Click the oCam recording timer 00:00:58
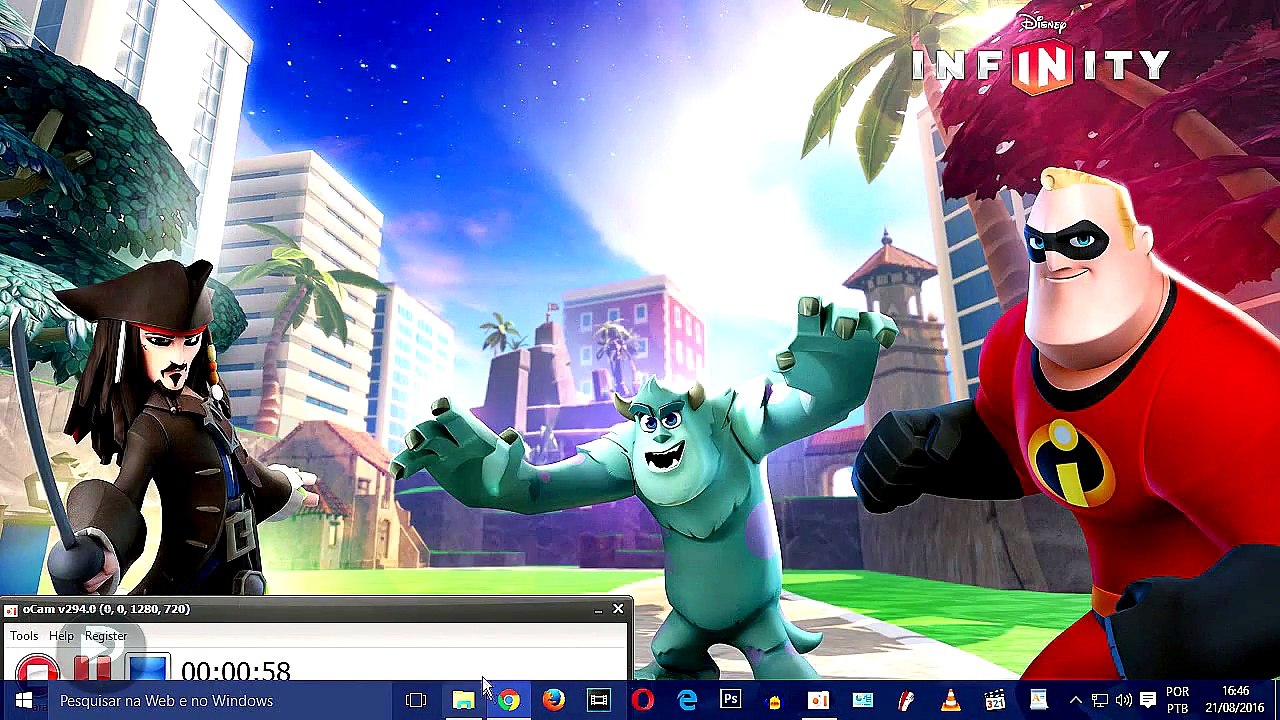The image size is (1280, 720). pos(236,670)
